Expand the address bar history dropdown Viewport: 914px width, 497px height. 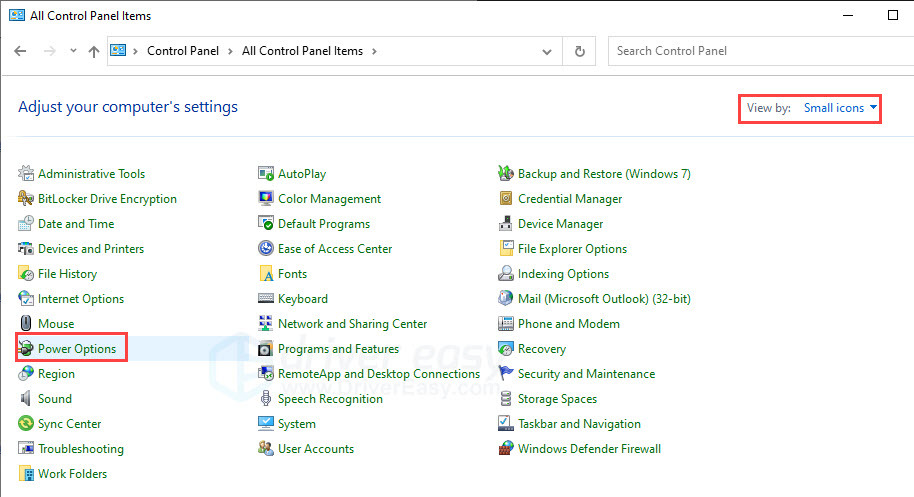coord(547,51)
